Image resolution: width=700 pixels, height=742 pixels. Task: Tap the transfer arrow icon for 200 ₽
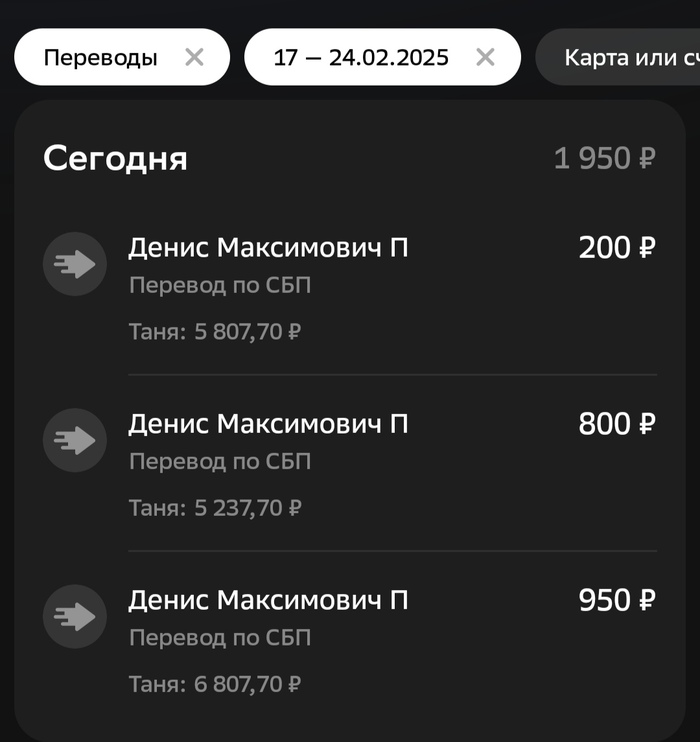[x=75, y=264]
